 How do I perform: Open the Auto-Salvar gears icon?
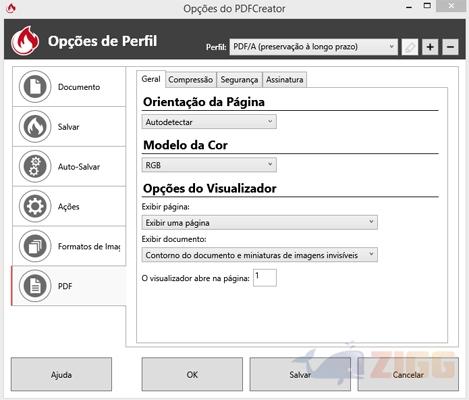(35, 166)
